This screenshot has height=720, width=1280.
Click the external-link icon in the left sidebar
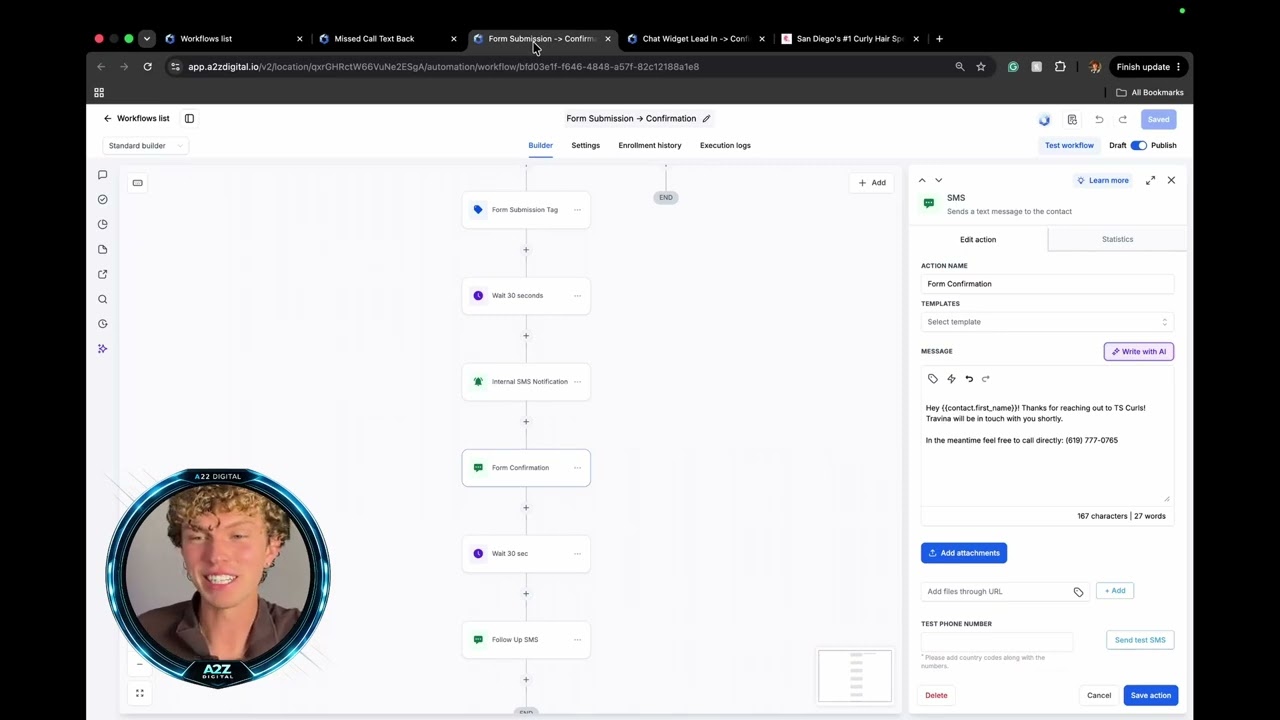point(102,274)
